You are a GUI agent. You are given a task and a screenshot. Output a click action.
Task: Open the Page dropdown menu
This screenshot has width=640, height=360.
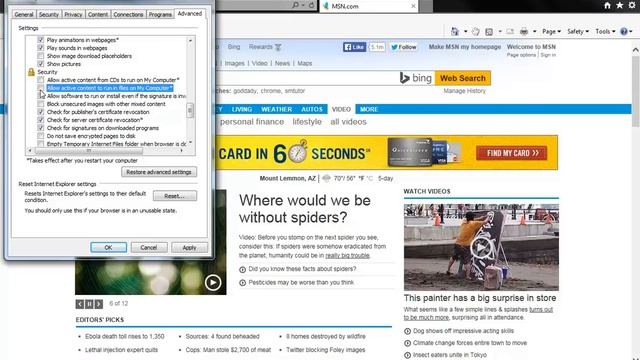point(551,31)
